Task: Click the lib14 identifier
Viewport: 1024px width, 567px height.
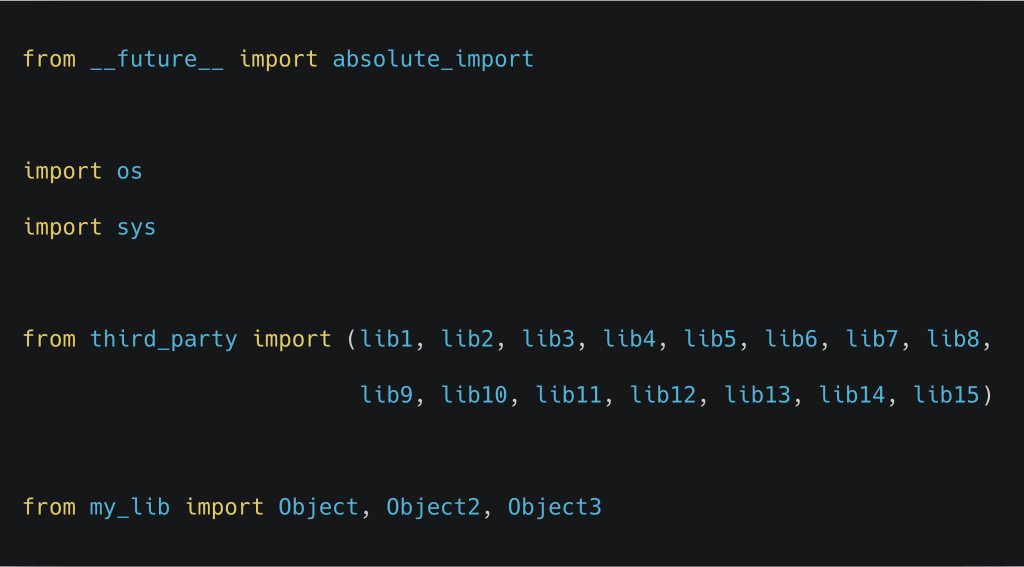Action: coord(852,395)
